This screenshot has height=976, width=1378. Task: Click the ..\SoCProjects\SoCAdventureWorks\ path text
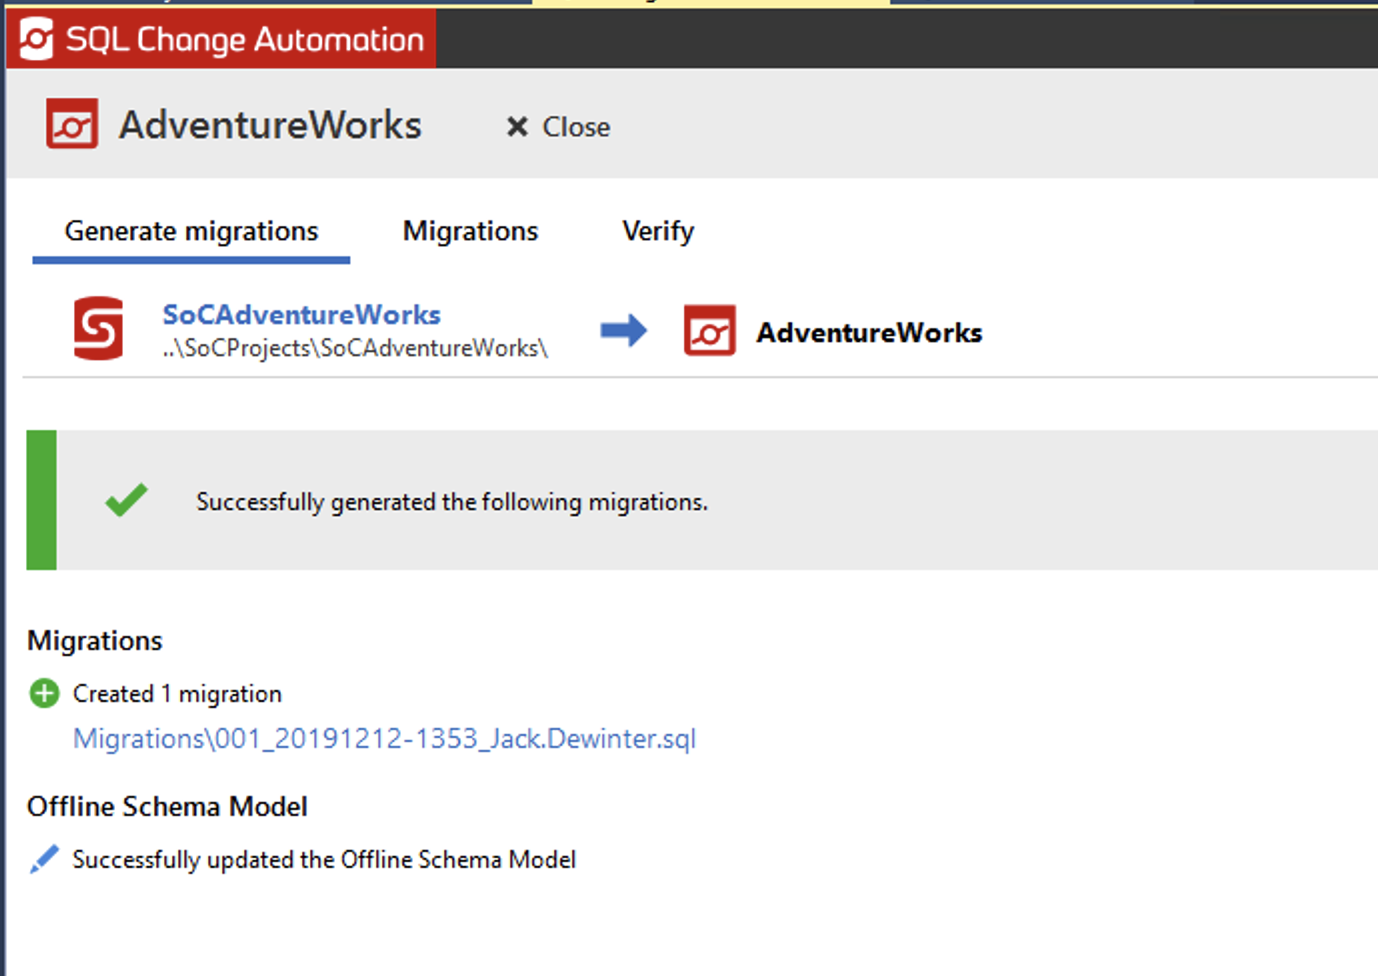tap(355, 348)
